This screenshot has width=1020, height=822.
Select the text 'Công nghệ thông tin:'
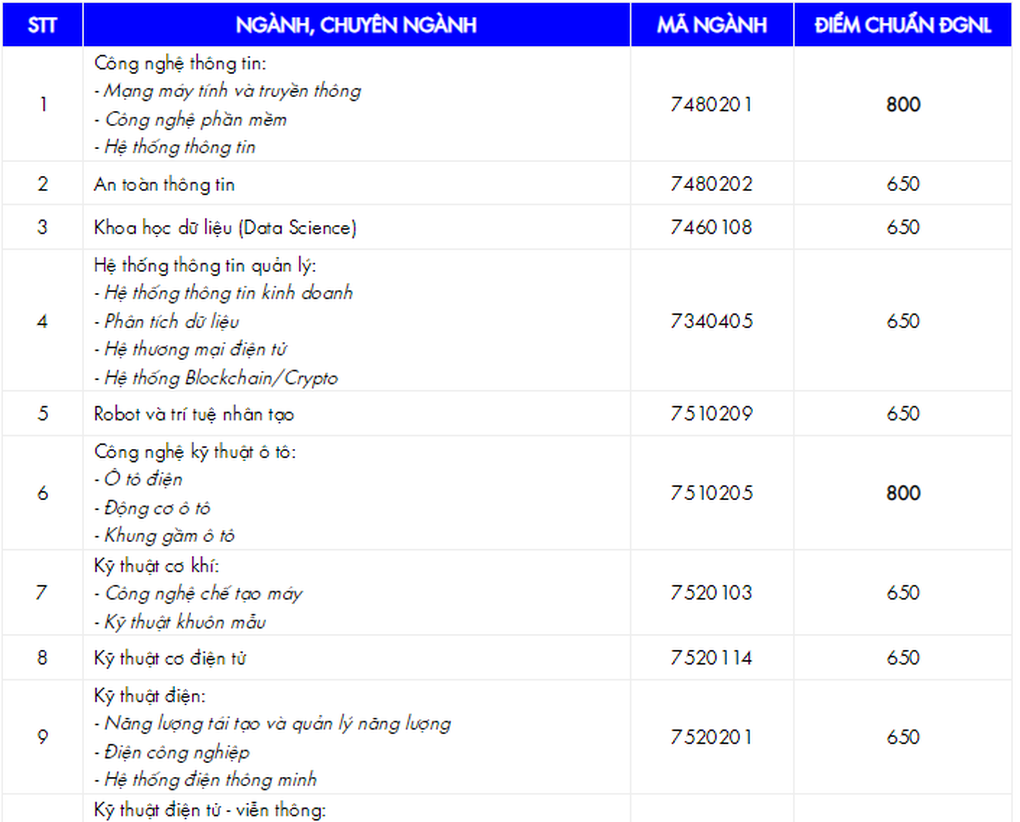pyautogui.click(x=180, y=64)
